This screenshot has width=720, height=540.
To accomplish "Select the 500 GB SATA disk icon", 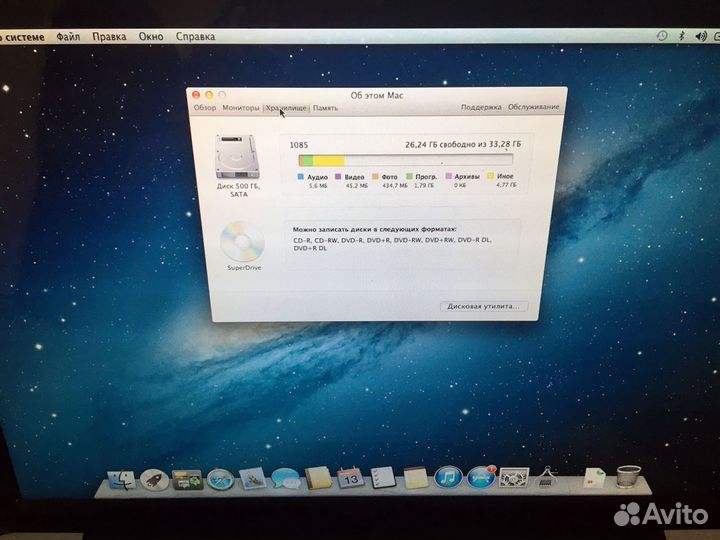I will pos(237,157).
